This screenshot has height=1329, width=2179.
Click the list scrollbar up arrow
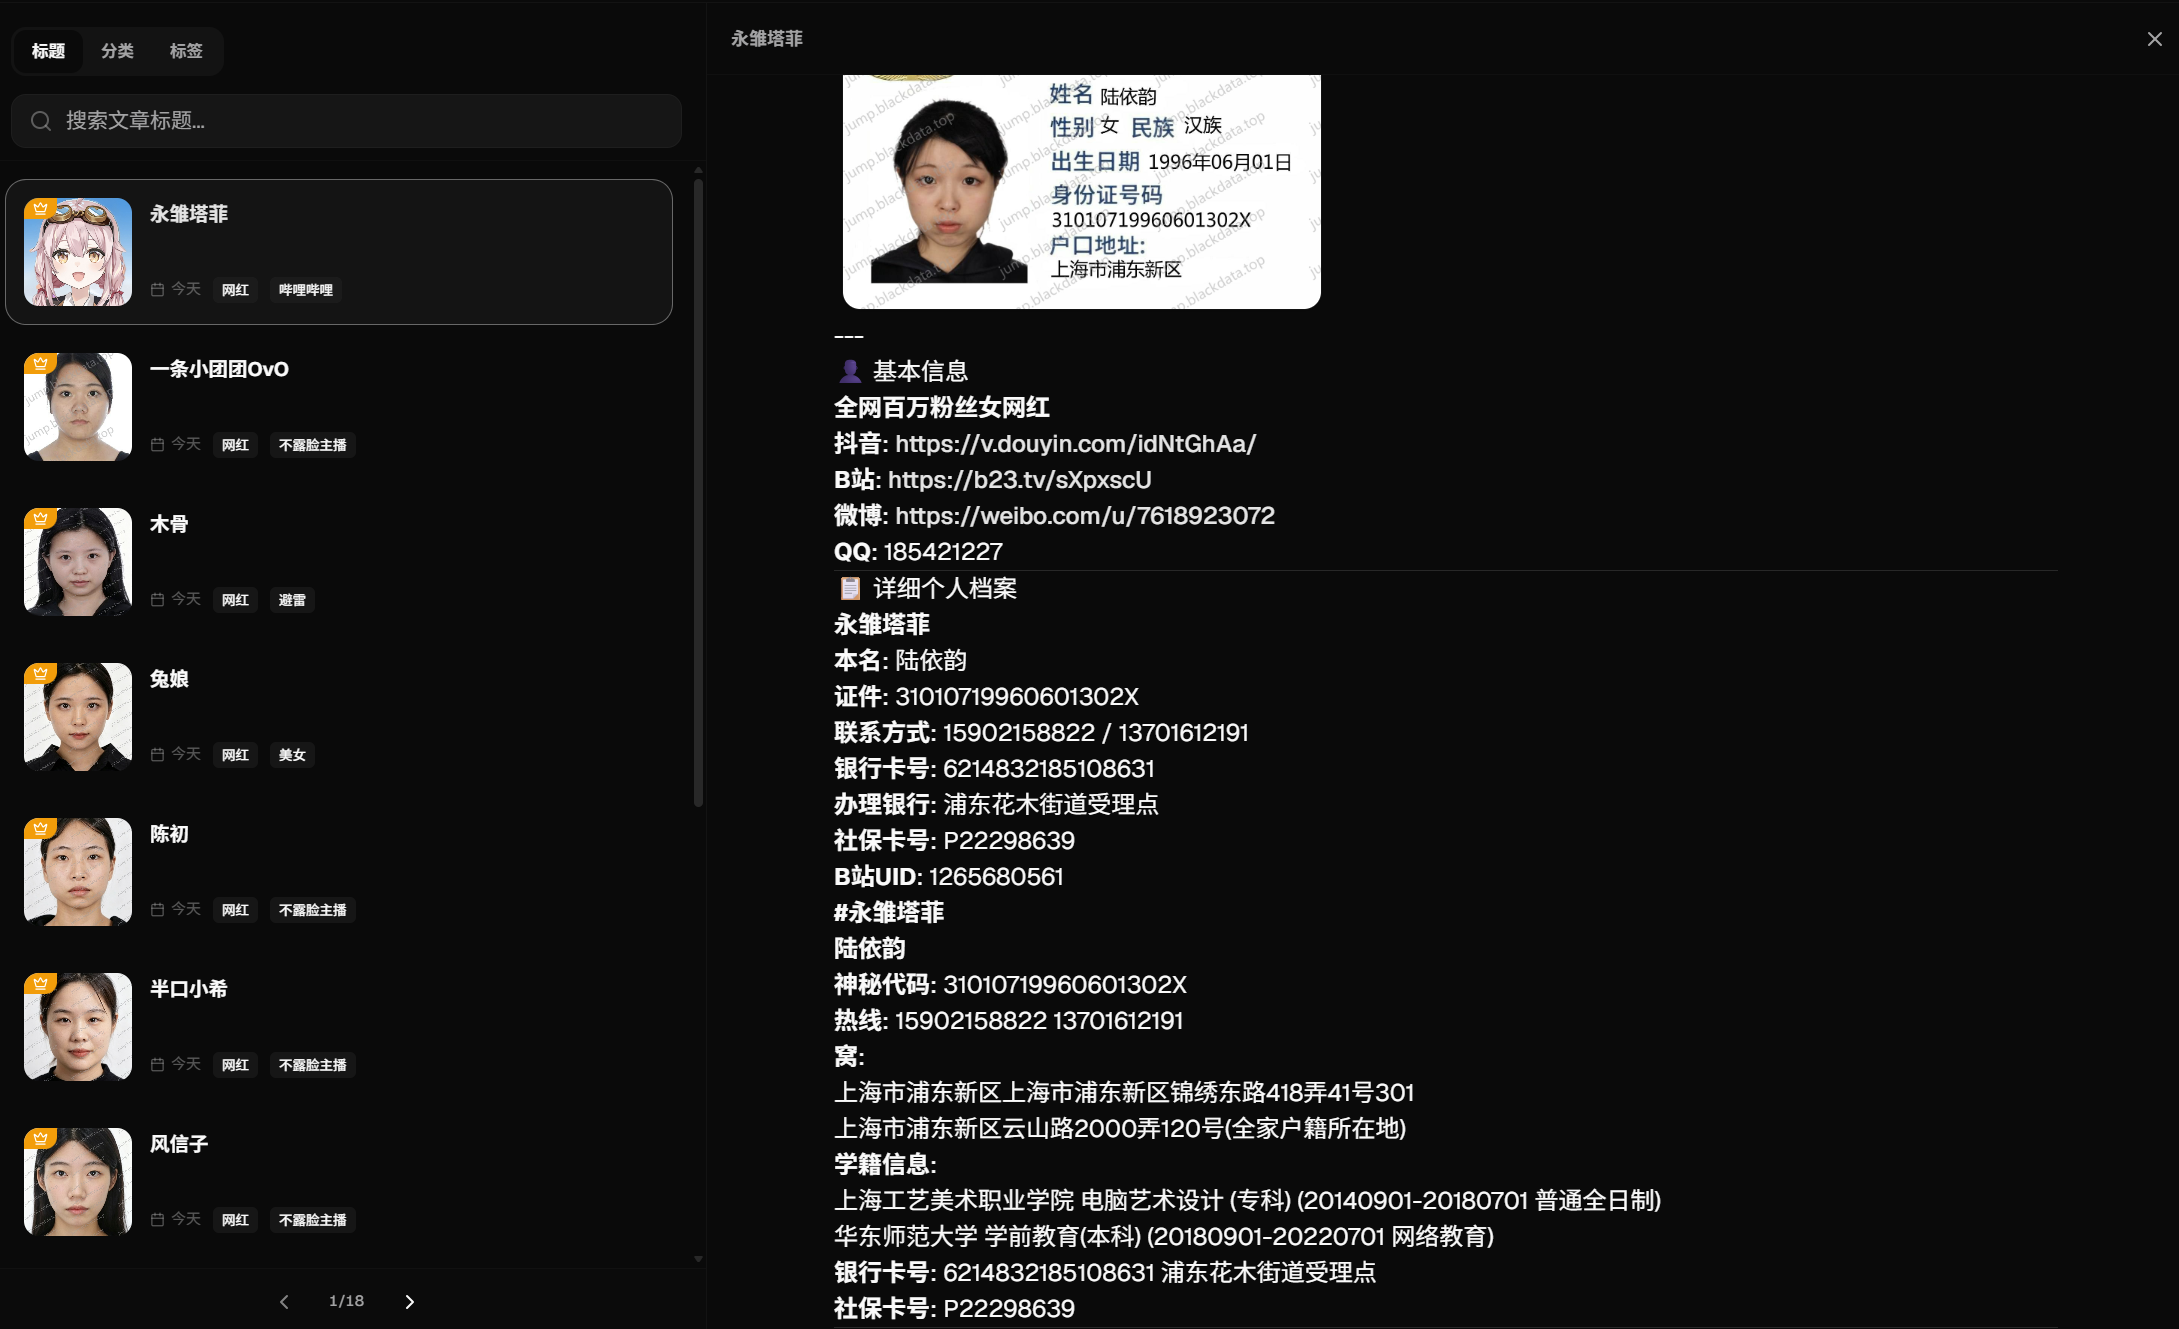[698, 171]
